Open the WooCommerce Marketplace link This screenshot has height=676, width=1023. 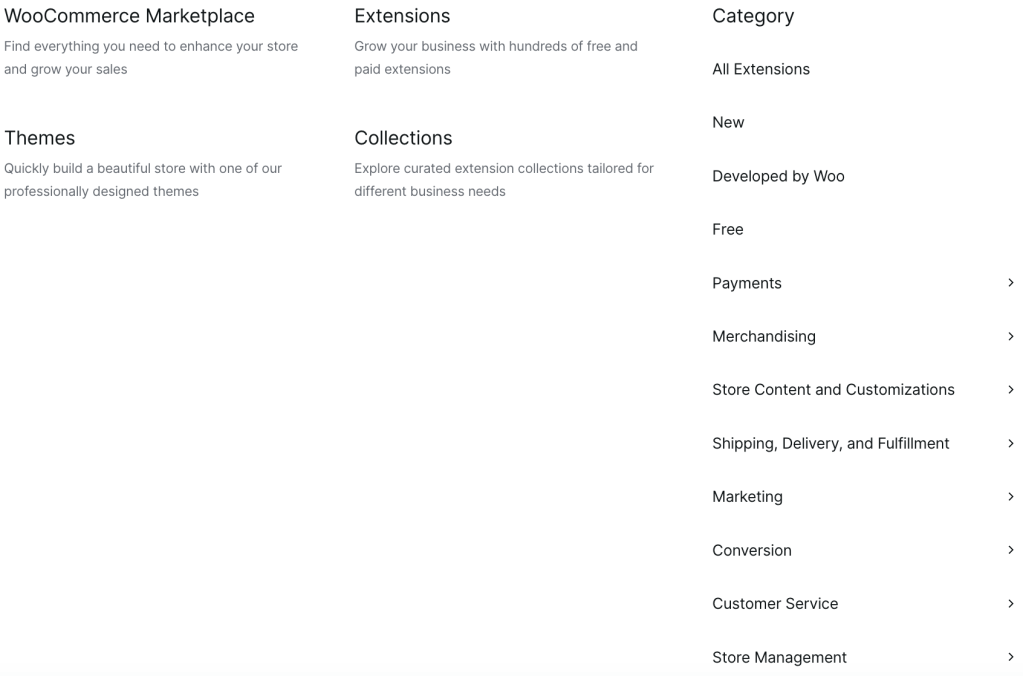point(129,16)
